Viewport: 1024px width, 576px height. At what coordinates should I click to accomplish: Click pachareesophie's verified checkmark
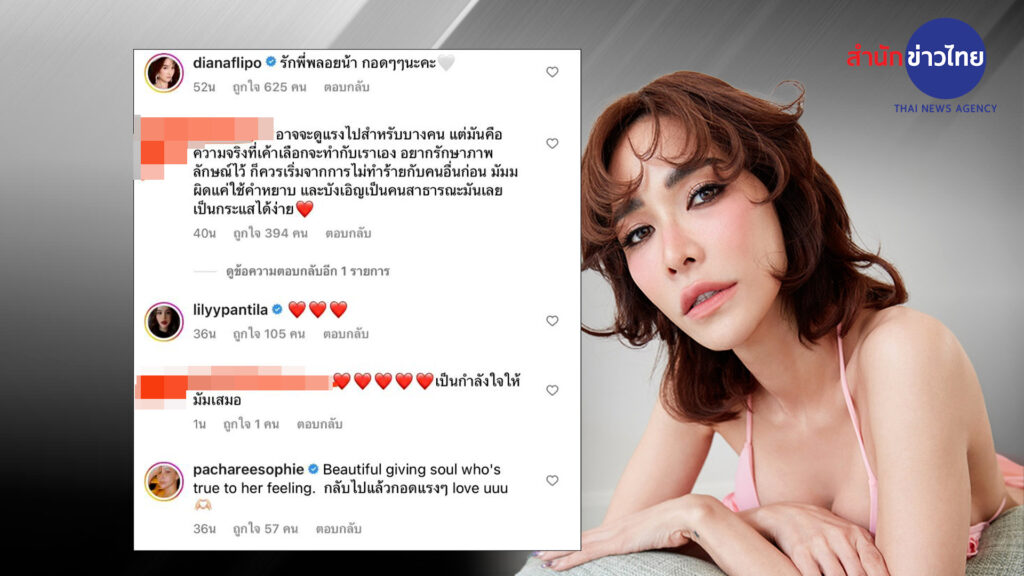click(313, 469)
